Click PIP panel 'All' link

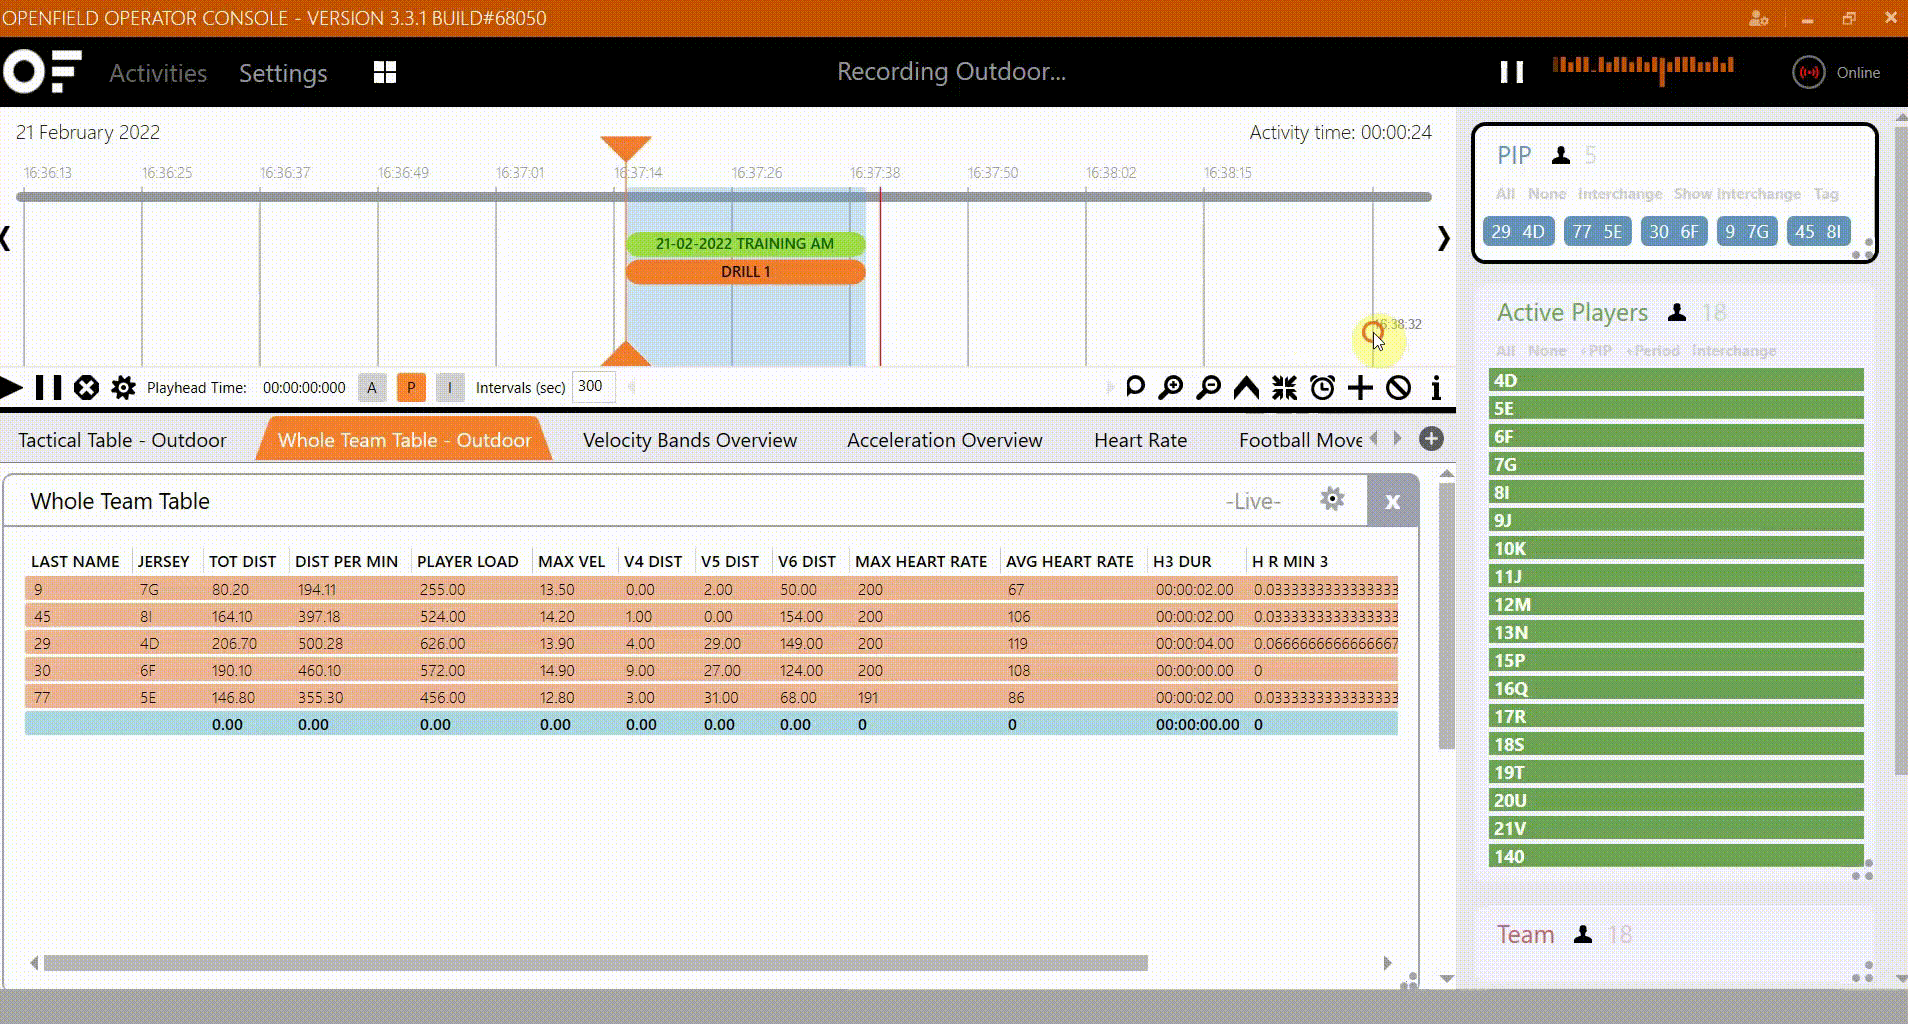[x=1505, y=194]
